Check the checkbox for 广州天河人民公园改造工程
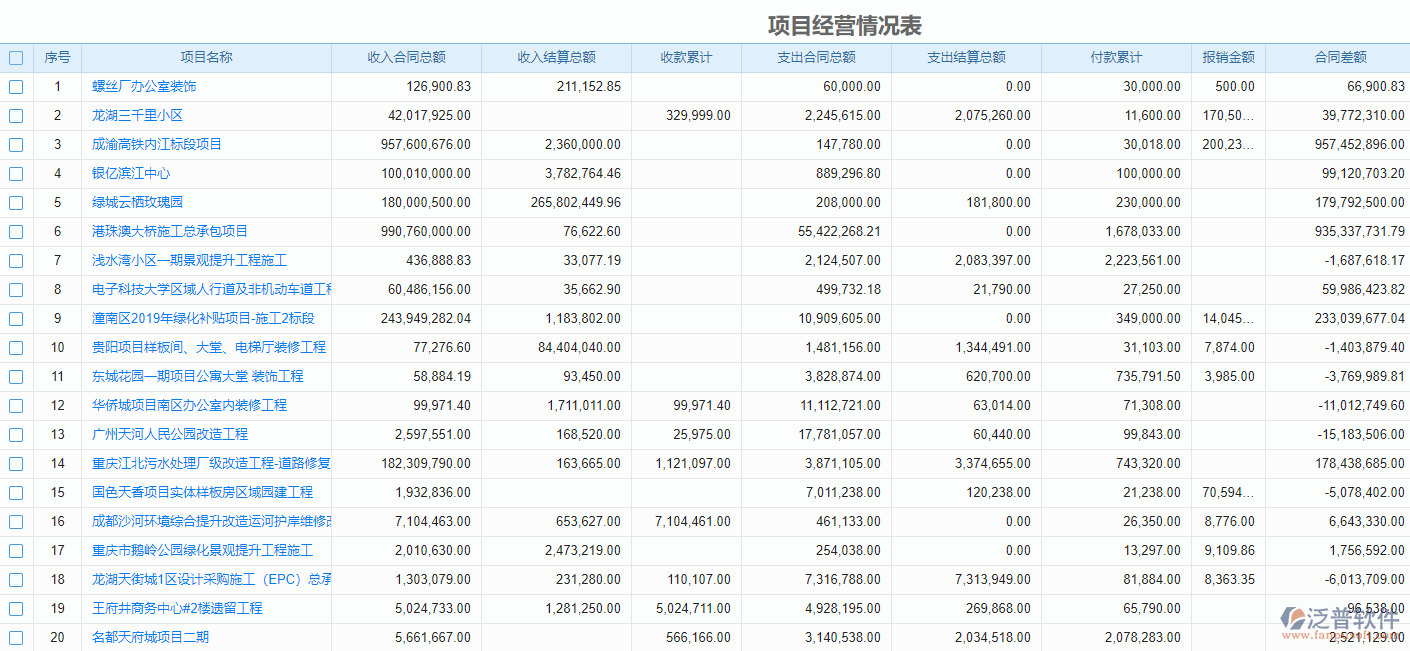The width and height of the screenshot is (1410, 651). tap(16, 434)
